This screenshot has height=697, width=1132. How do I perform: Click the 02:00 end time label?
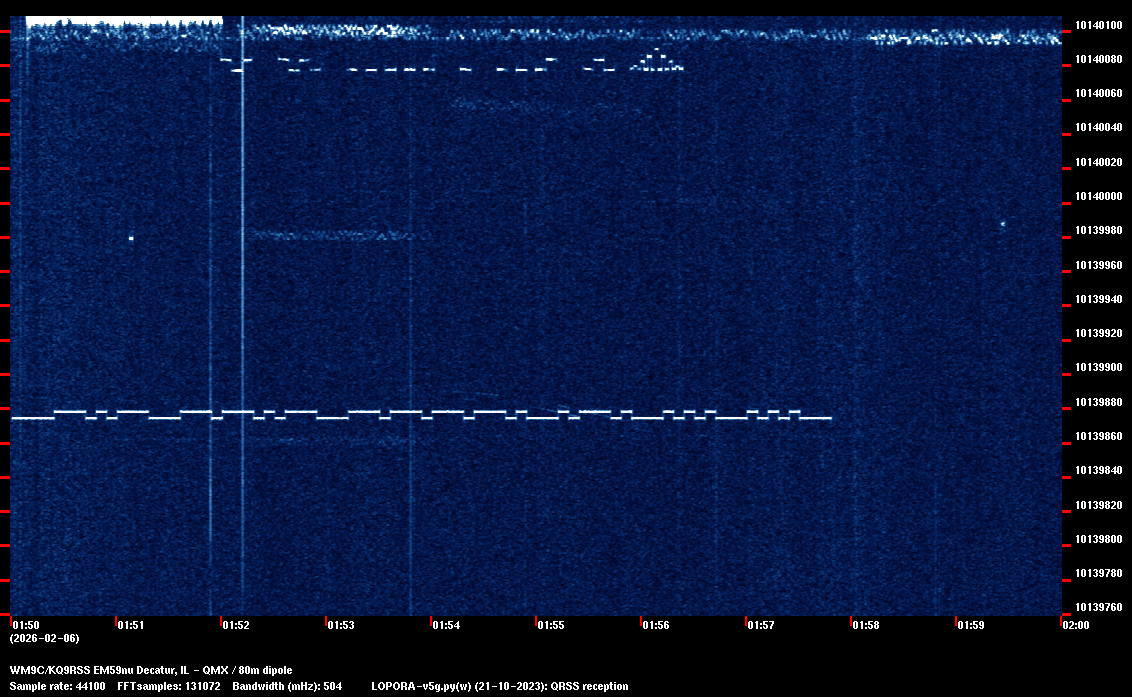tap(1075, 626)
